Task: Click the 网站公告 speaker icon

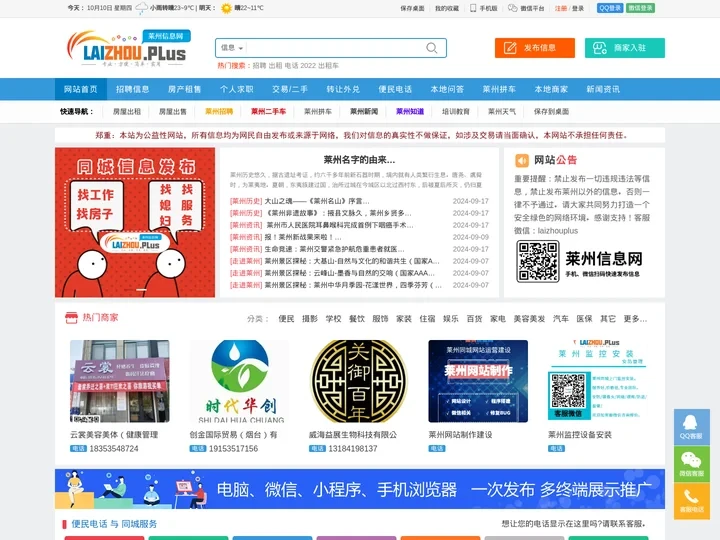Action: (522, 160)
